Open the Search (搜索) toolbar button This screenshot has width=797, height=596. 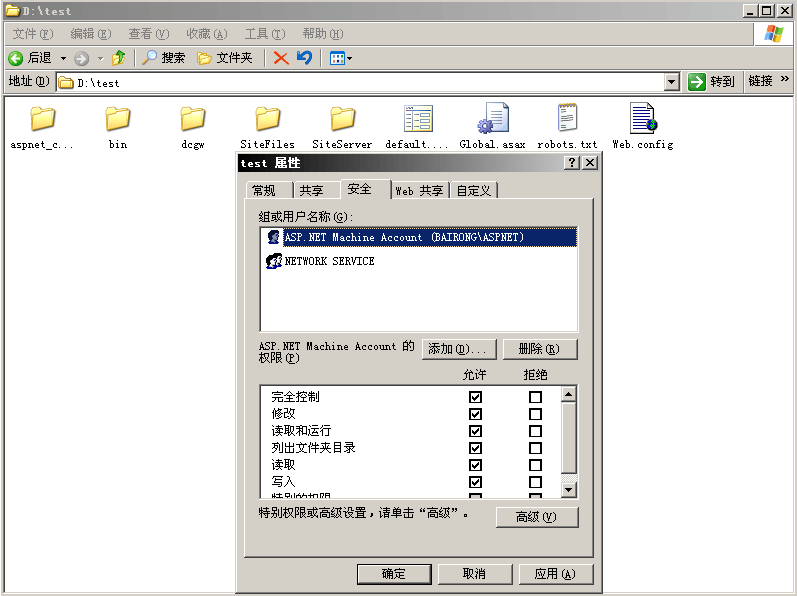[163, 58]
